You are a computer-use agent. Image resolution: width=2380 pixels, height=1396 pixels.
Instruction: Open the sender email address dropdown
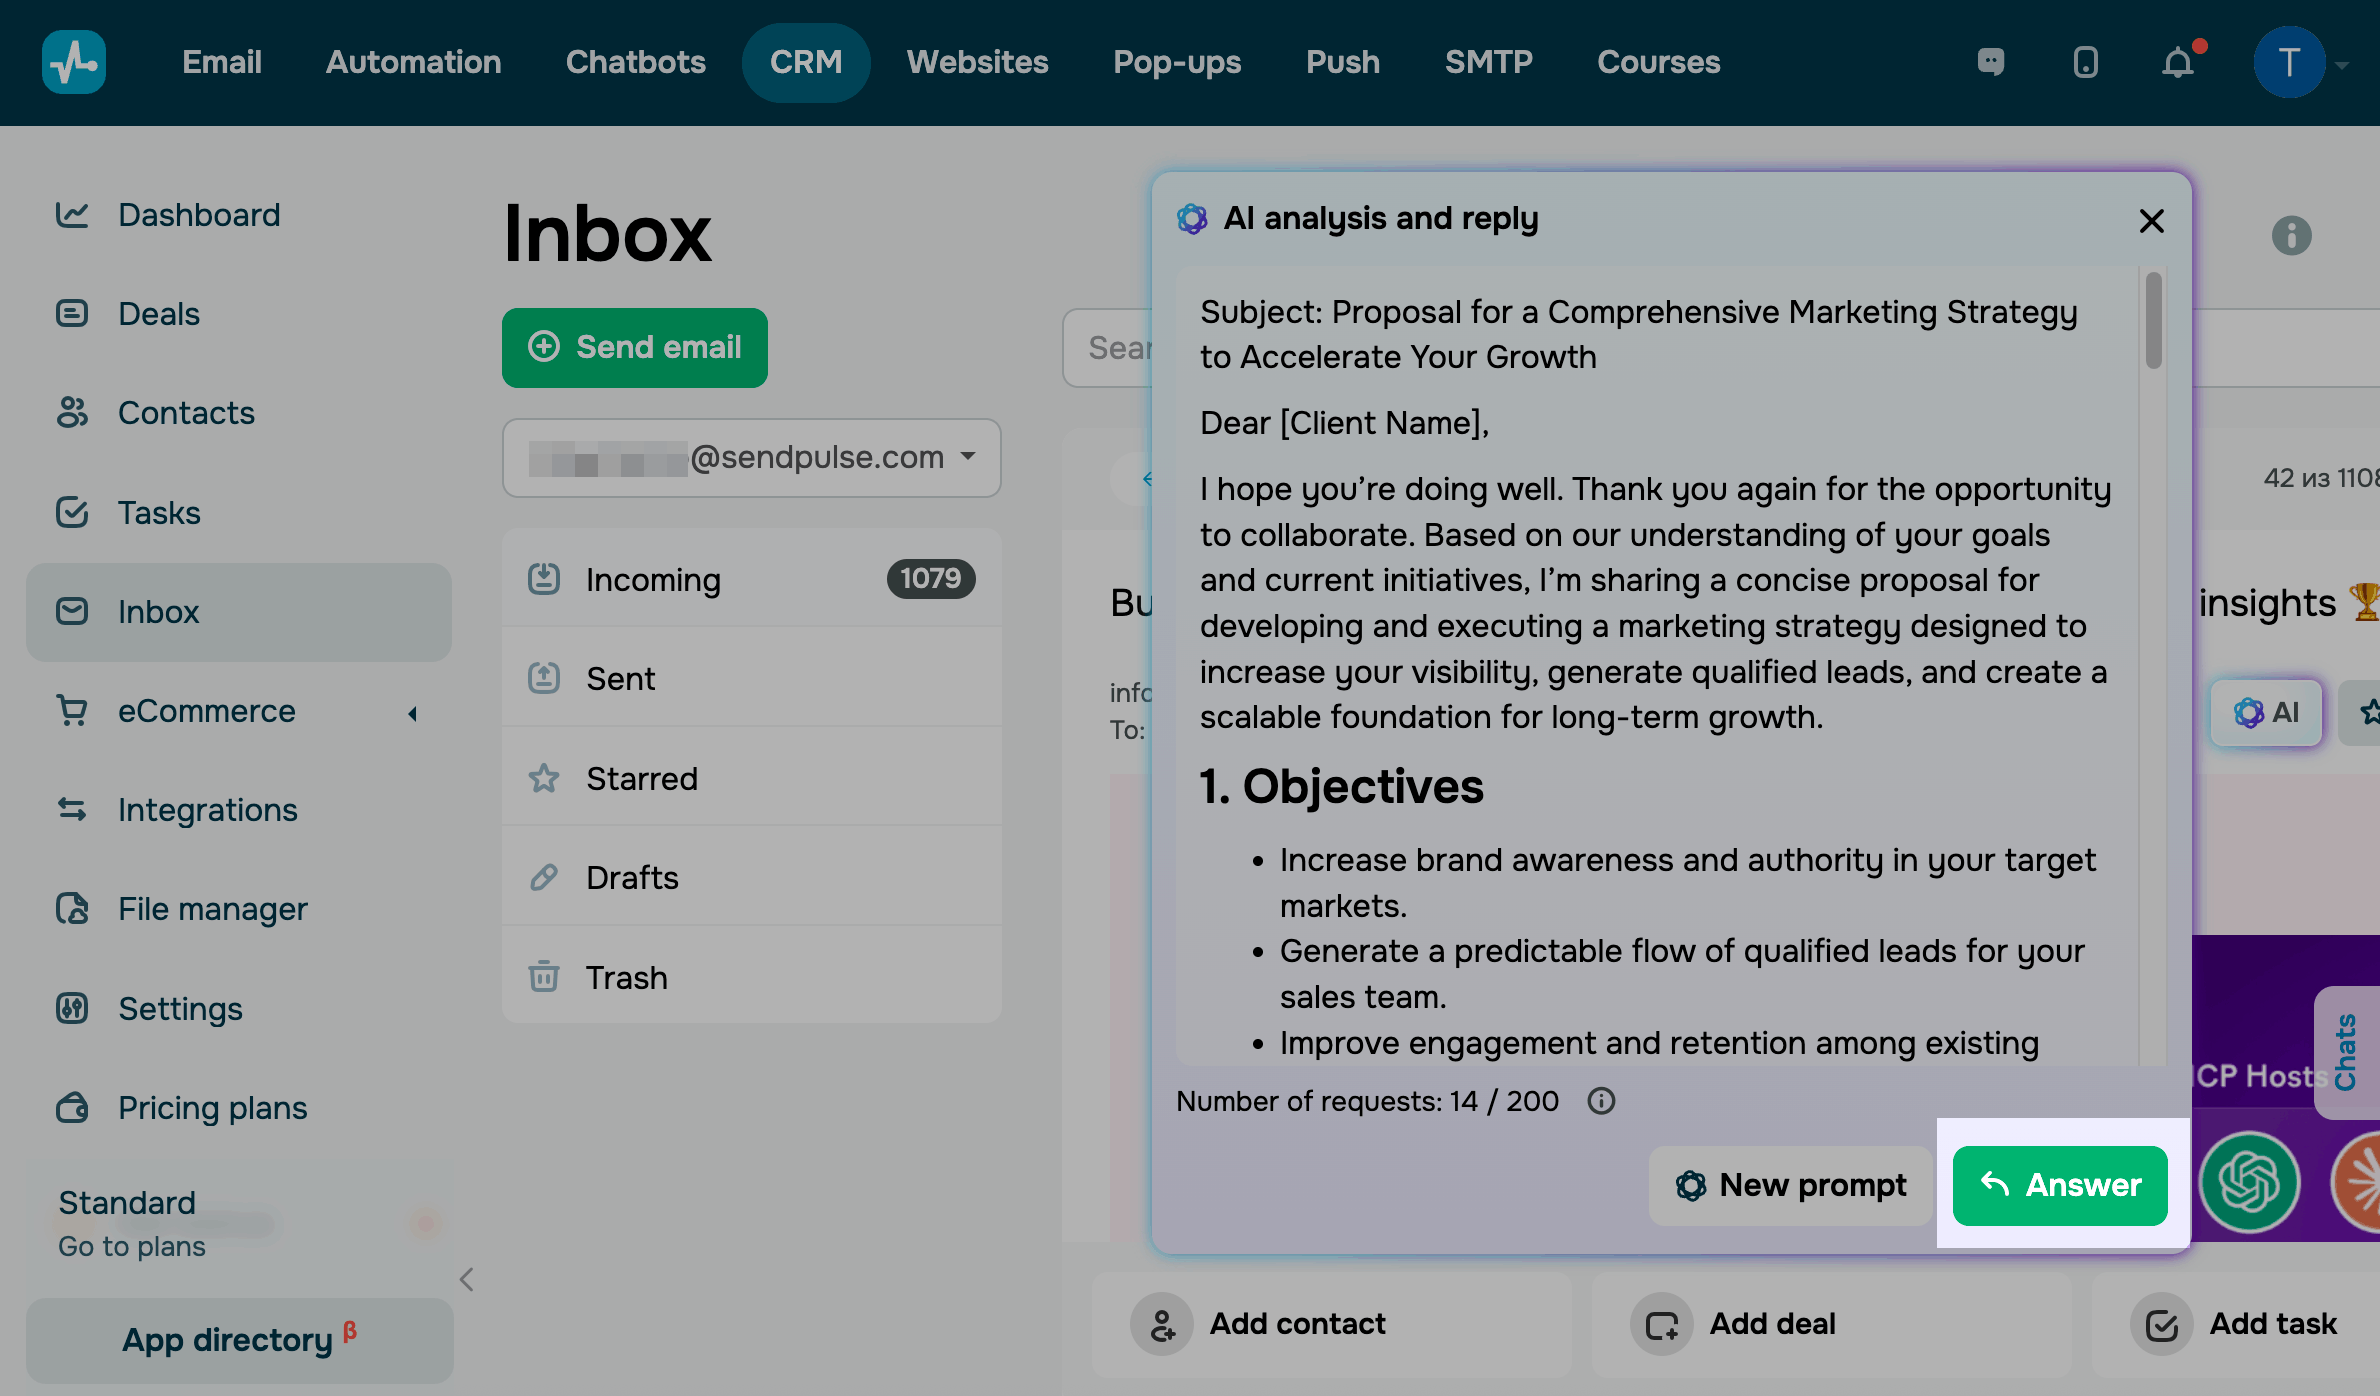tap(752, 457)
